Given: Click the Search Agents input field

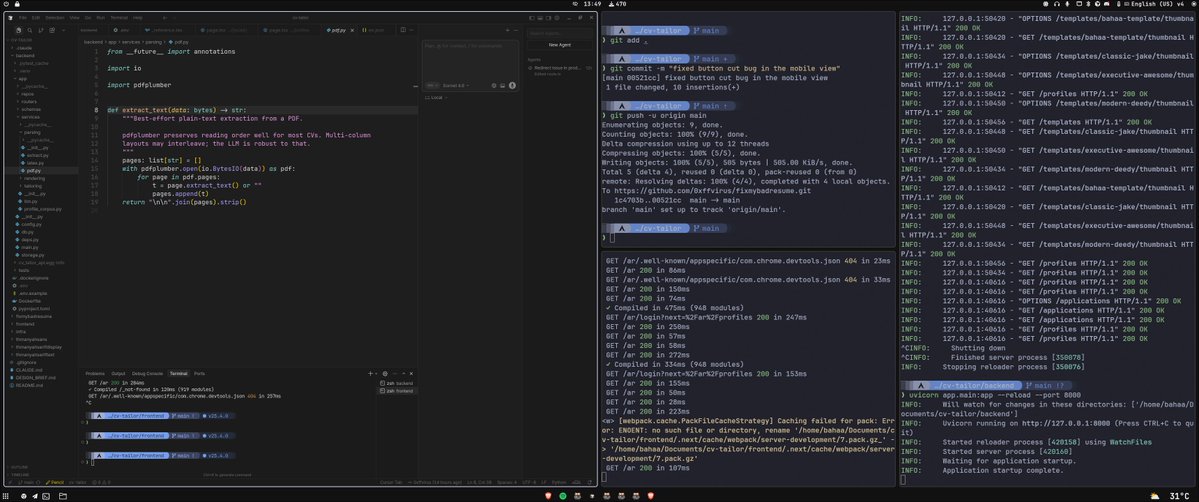Looking at the screenshot, I should pyautogui.click(x=560, y=33).
